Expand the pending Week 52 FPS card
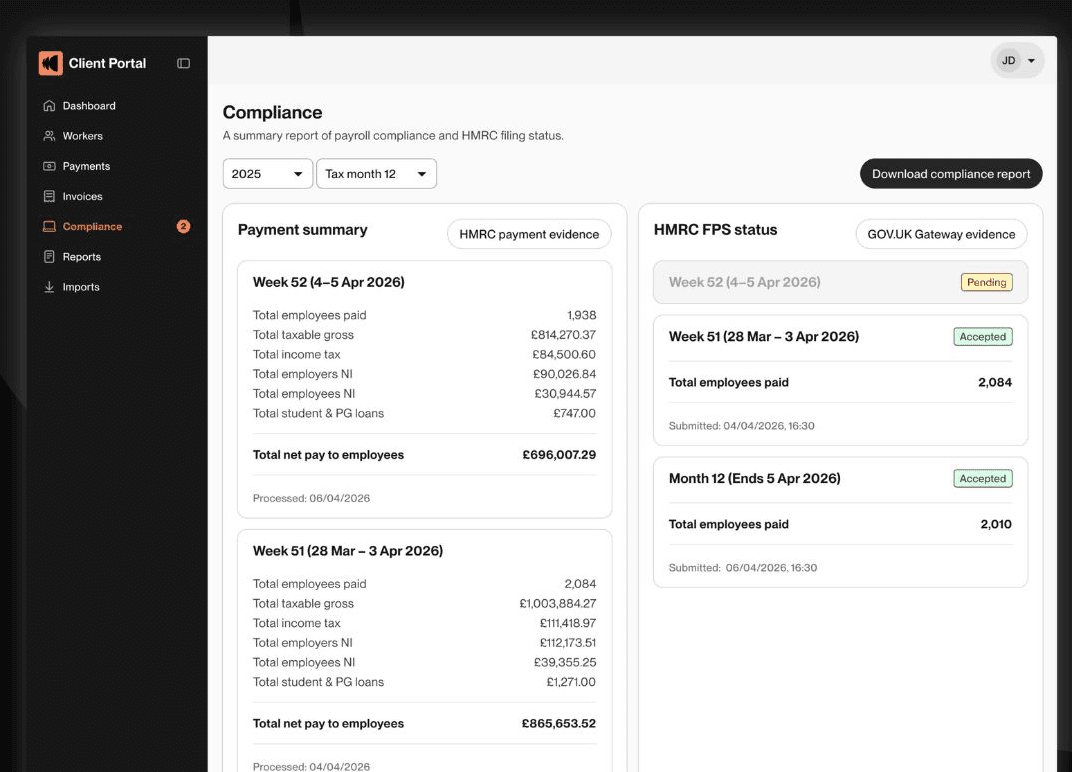The height and width of the screenshot is (772, 1072). click(840, 282)
